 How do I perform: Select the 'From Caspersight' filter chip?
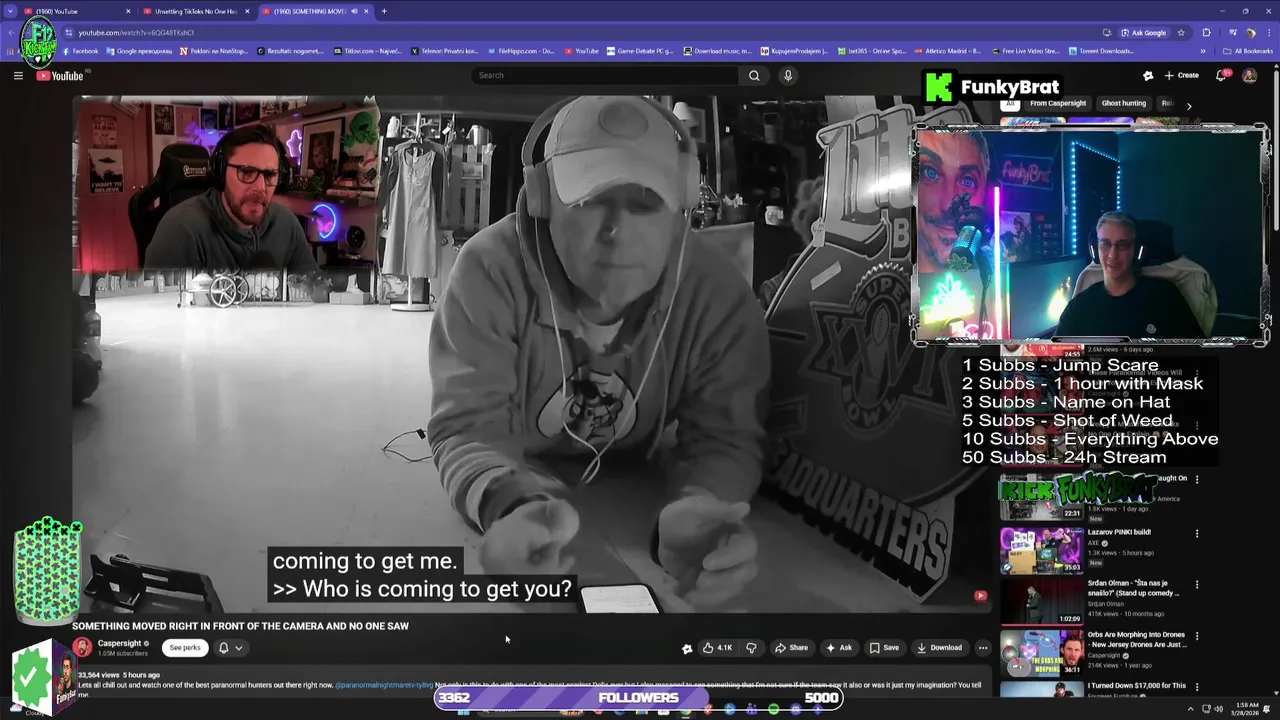pyautogui.click(x=1058, y=103)
